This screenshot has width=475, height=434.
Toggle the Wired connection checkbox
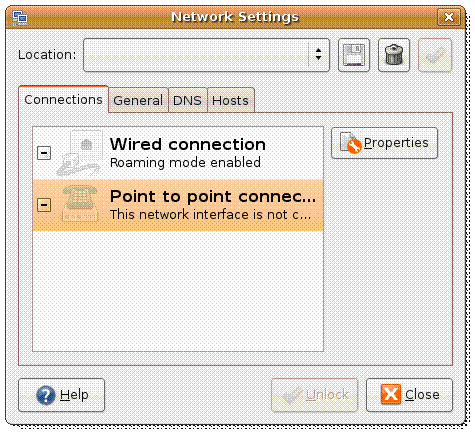tap(44, 153)
